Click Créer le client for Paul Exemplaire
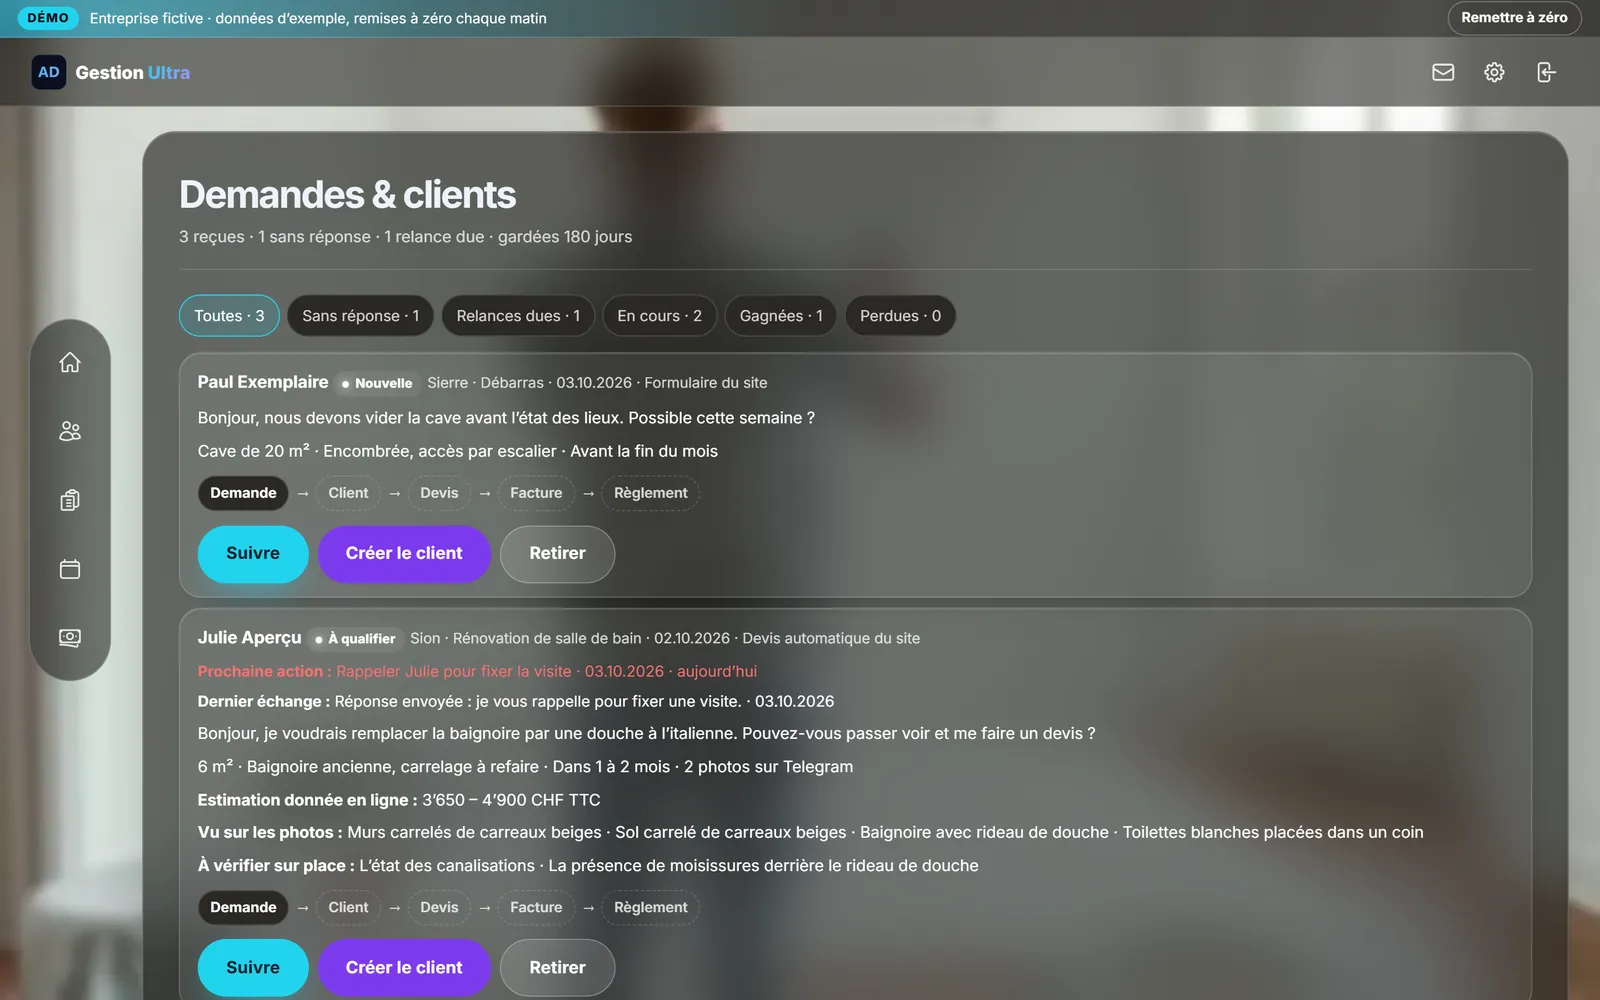This screenshot has width=1600, height=1000. tap(404, 554)
